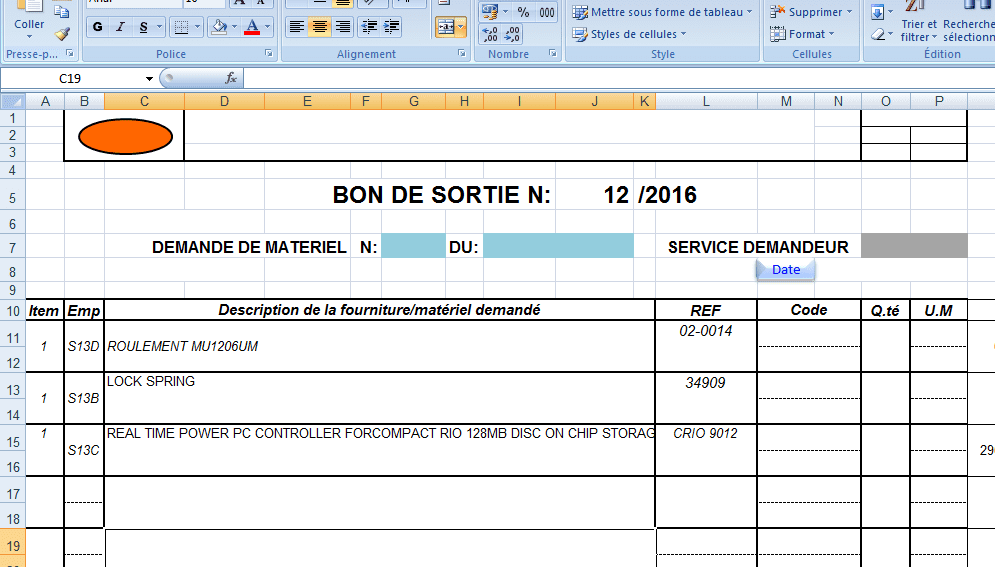Select Emp cell S13D
The image size is (995, 567).
point(84,346)
